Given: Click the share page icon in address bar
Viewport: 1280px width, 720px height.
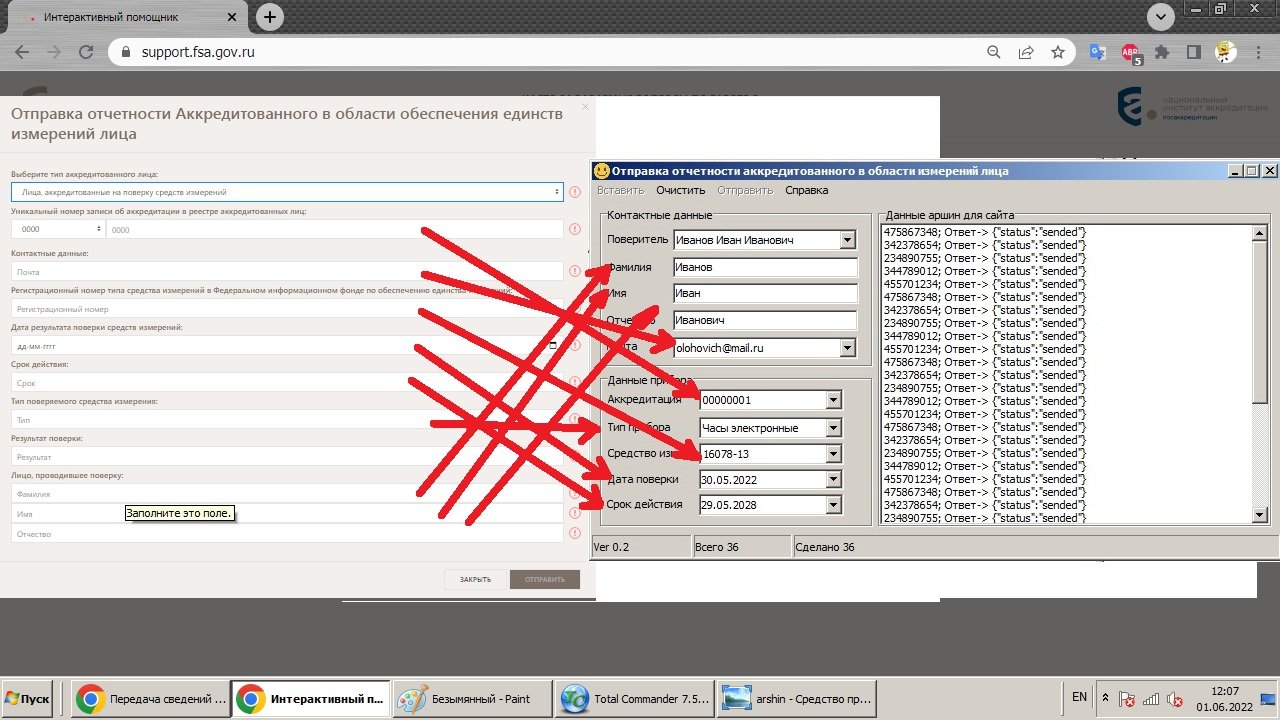Looking at the screenshot, I should (1026, 52).
